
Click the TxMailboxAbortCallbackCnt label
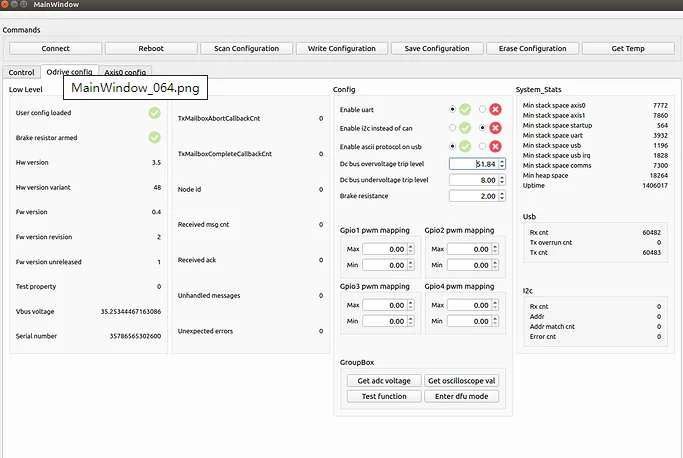coord(219,118)
